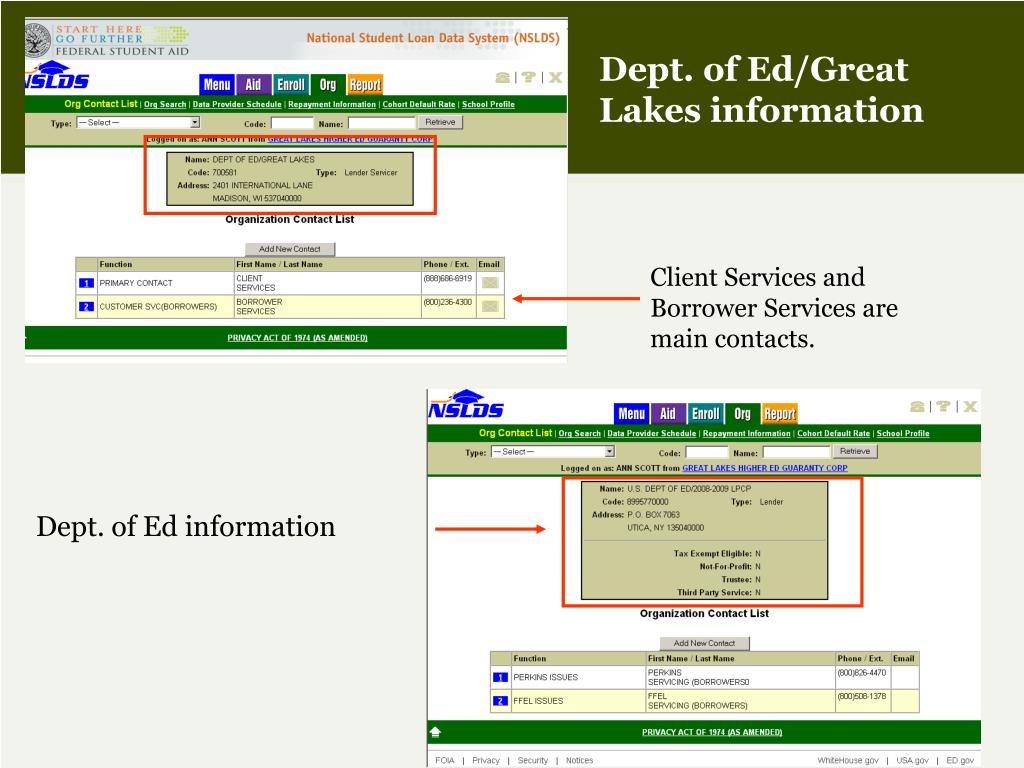Click blue number 1 icon beside PRIMARY CONTACT
The width and height of the screenshot is (1024, 768).
(x=86, y=283)
